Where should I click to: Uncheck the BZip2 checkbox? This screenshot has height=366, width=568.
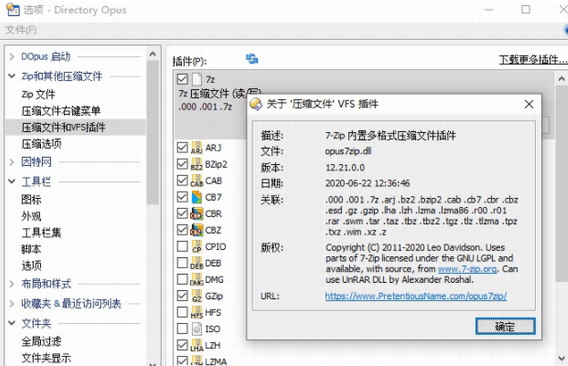[x=182, y=164]
